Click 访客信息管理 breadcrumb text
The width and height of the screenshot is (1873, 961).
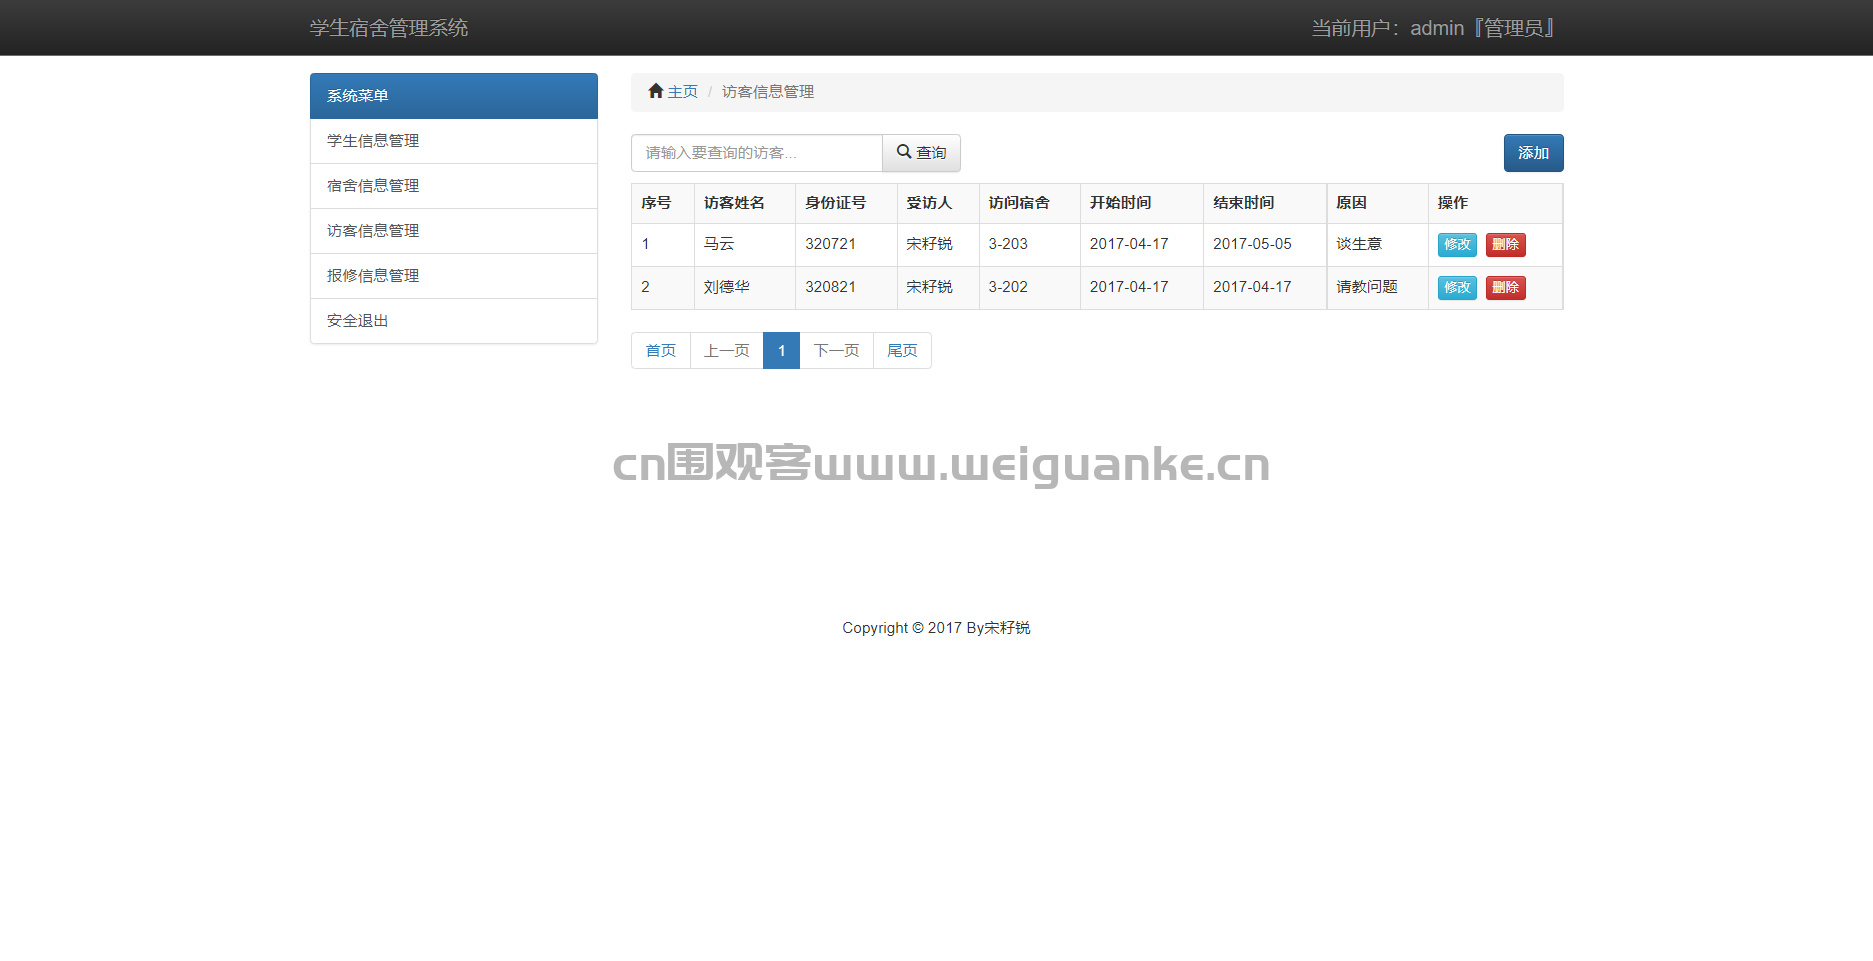pyautogui.click(x=768, y=92)
